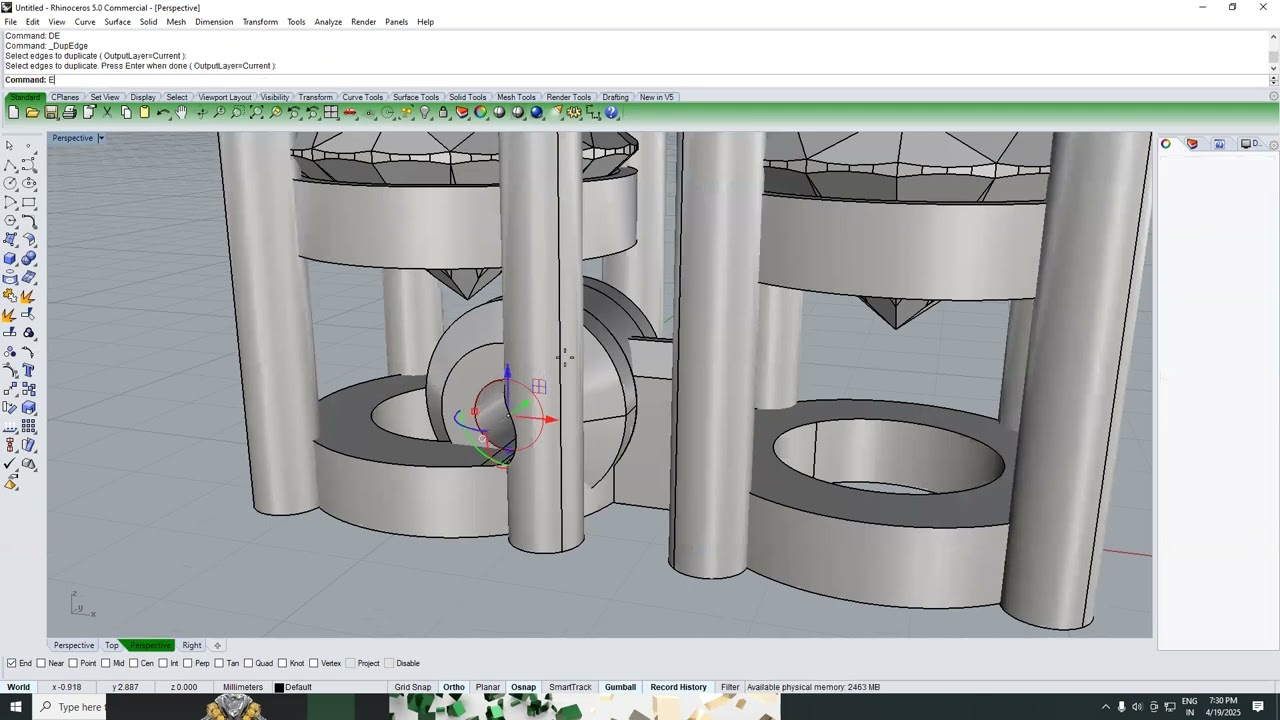This screenshot has width=1280, height=720.
Task: Click the Windows Start button
Action: (x=16, y=707)
